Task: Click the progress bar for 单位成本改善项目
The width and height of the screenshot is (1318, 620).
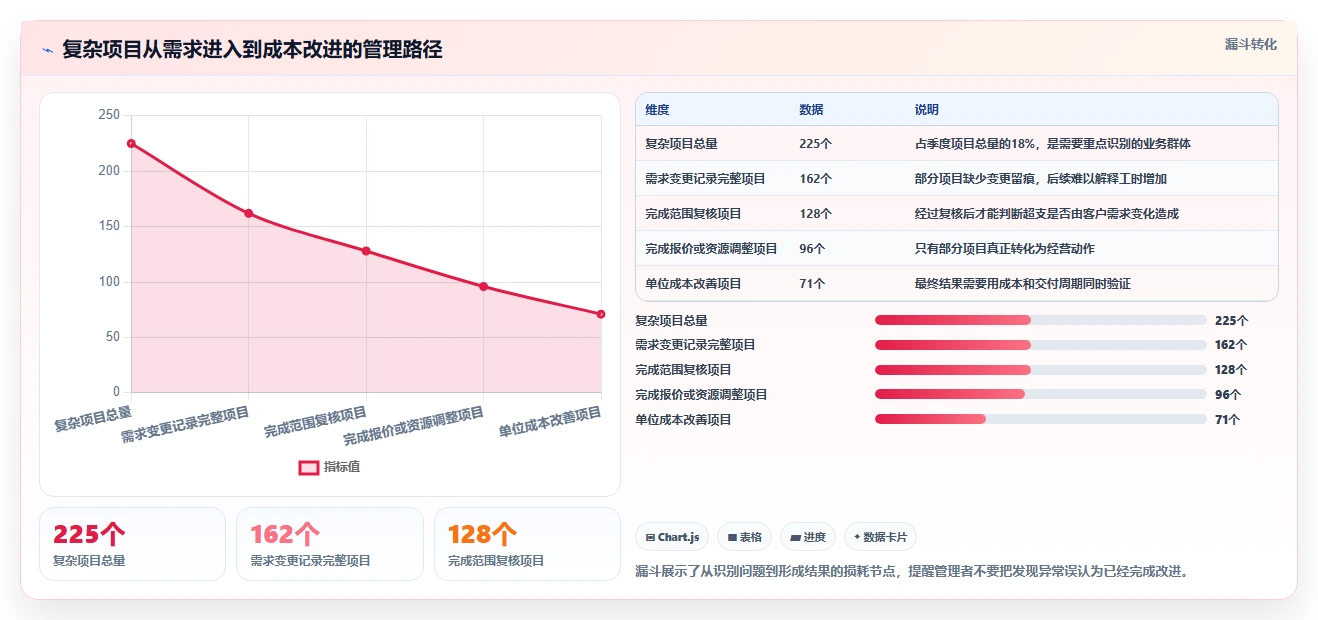Action: coord(1041,419)
